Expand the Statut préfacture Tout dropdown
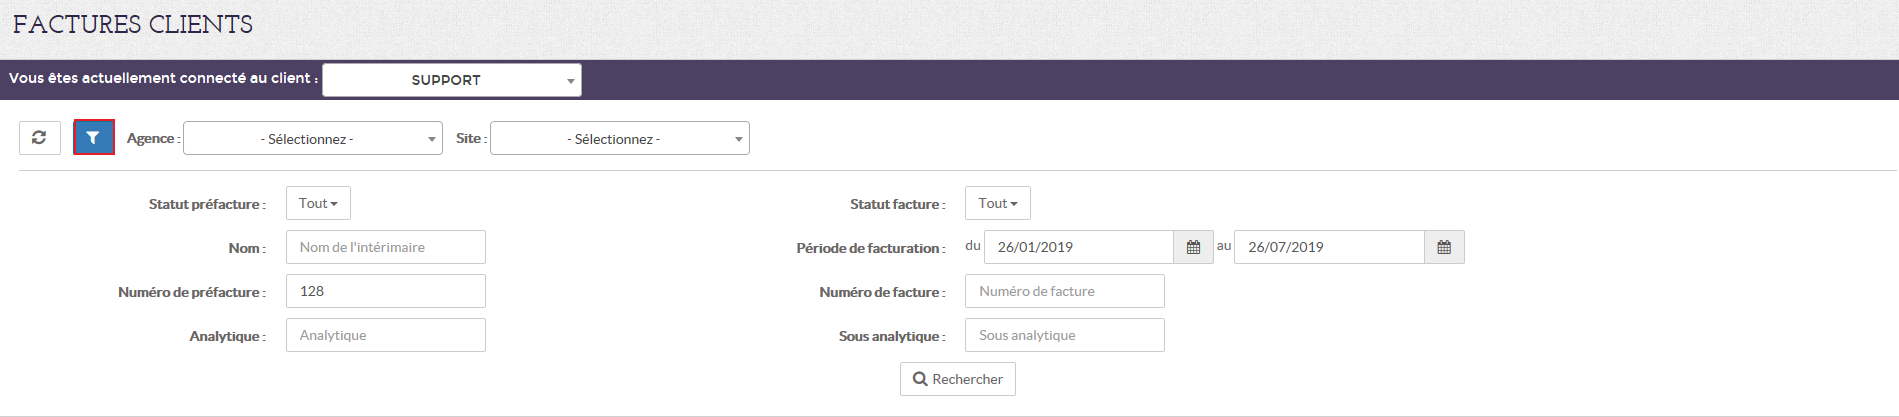The width and height of the screenshot is (1899, 417). [318, 203]
